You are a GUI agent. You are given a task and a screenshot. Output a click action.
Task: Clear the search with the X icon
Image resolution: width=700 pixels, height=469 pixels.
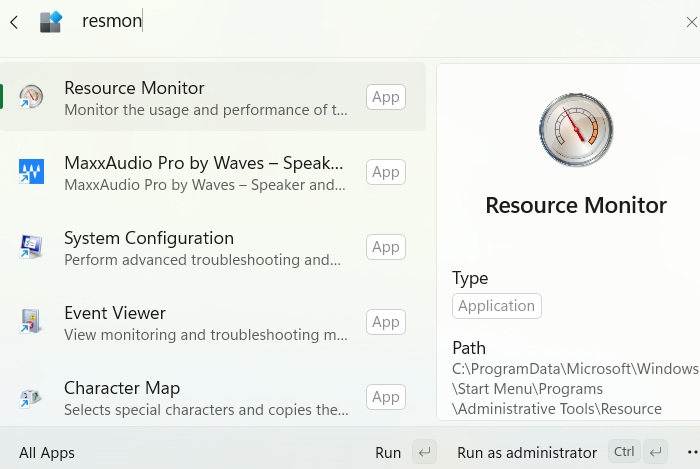(692, 22)
